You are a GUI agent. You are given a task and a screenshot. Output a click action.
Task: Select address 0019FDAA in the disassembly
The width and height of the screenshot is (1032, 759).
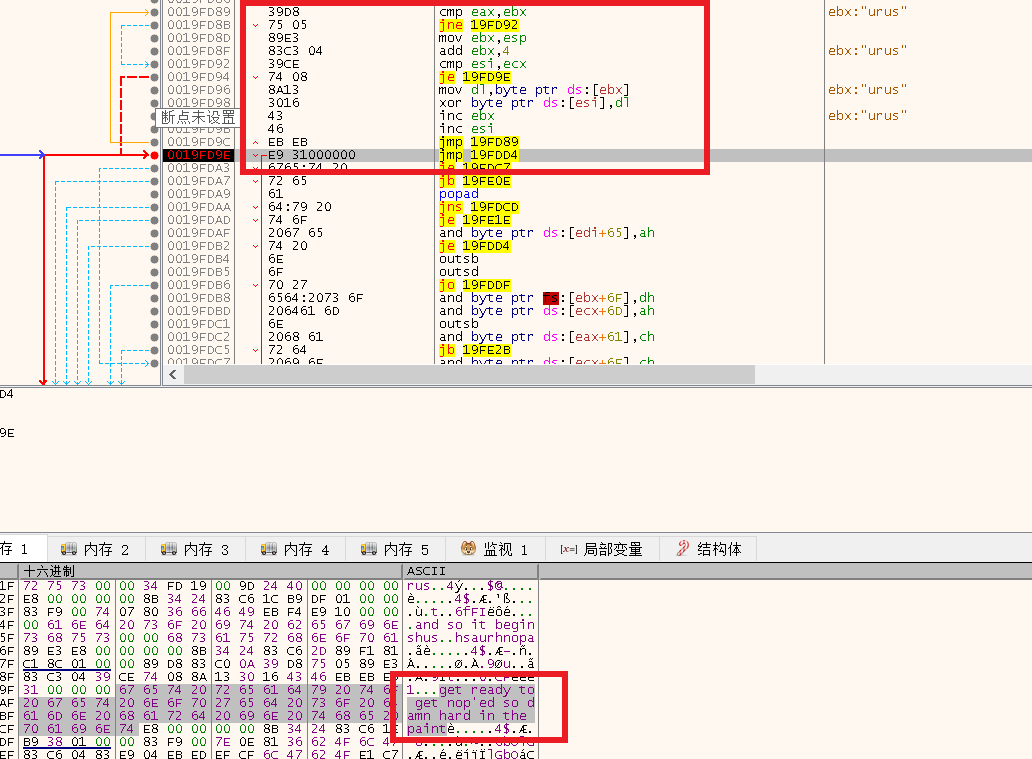(x=199, y=207)
